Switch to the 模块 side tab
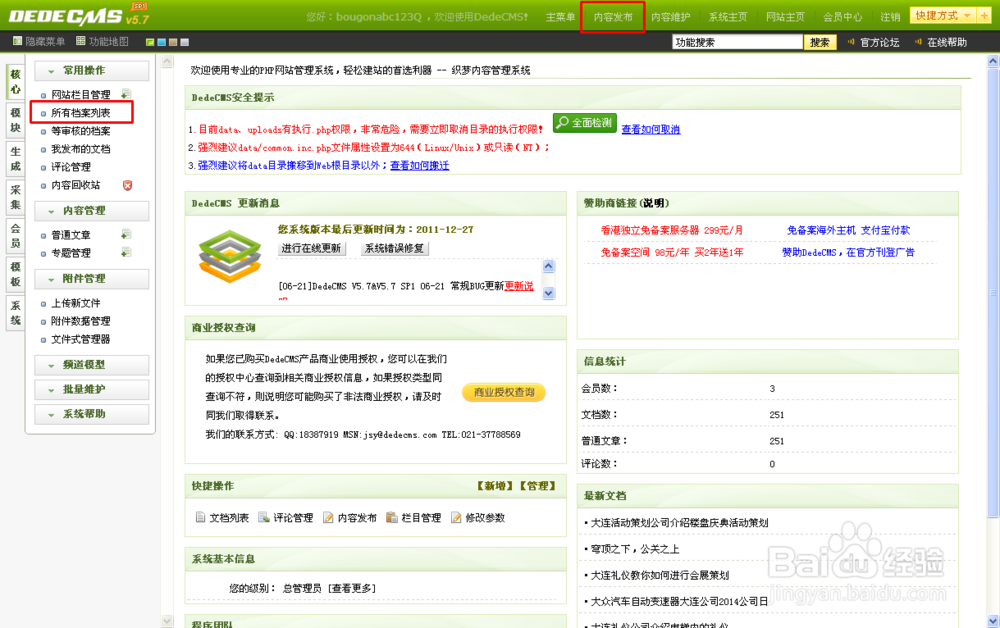 tap(15, 120)
